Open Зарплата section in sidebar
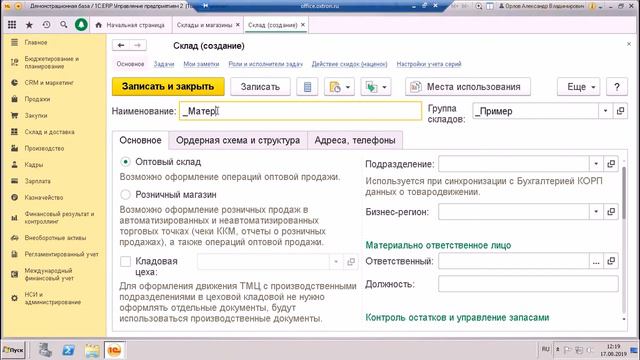This screenshot has height=360, width=640. coord(37,181)
